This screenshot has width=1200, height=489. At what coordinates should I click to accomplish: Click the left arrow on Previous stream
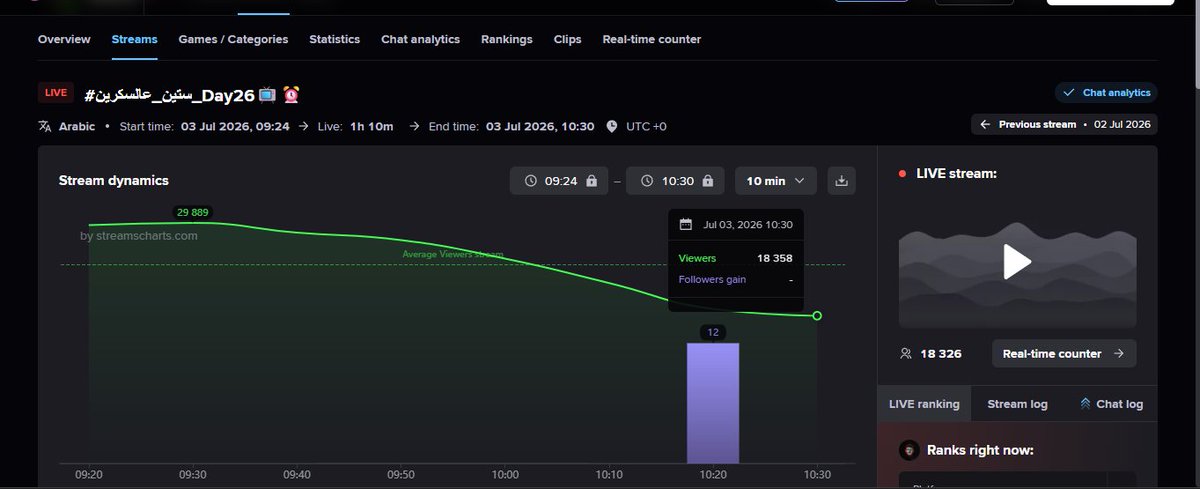(x=985, y=124)
